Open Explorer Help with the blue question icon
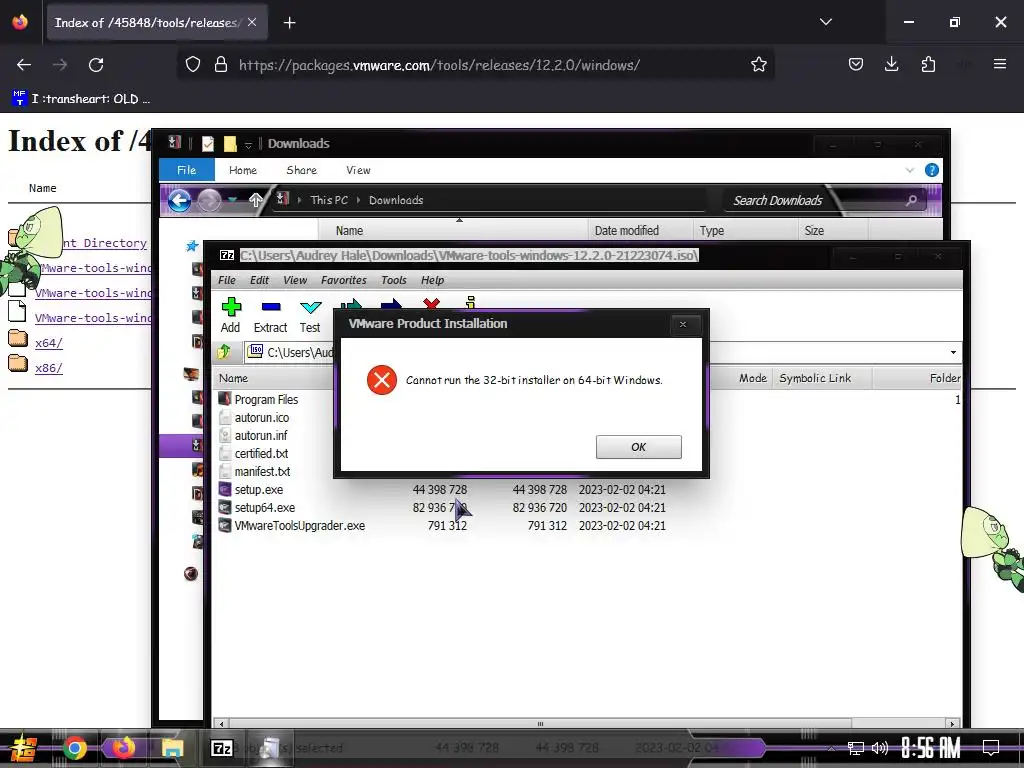The height and width of the screenshot is (768, 1024). [932, 170]
